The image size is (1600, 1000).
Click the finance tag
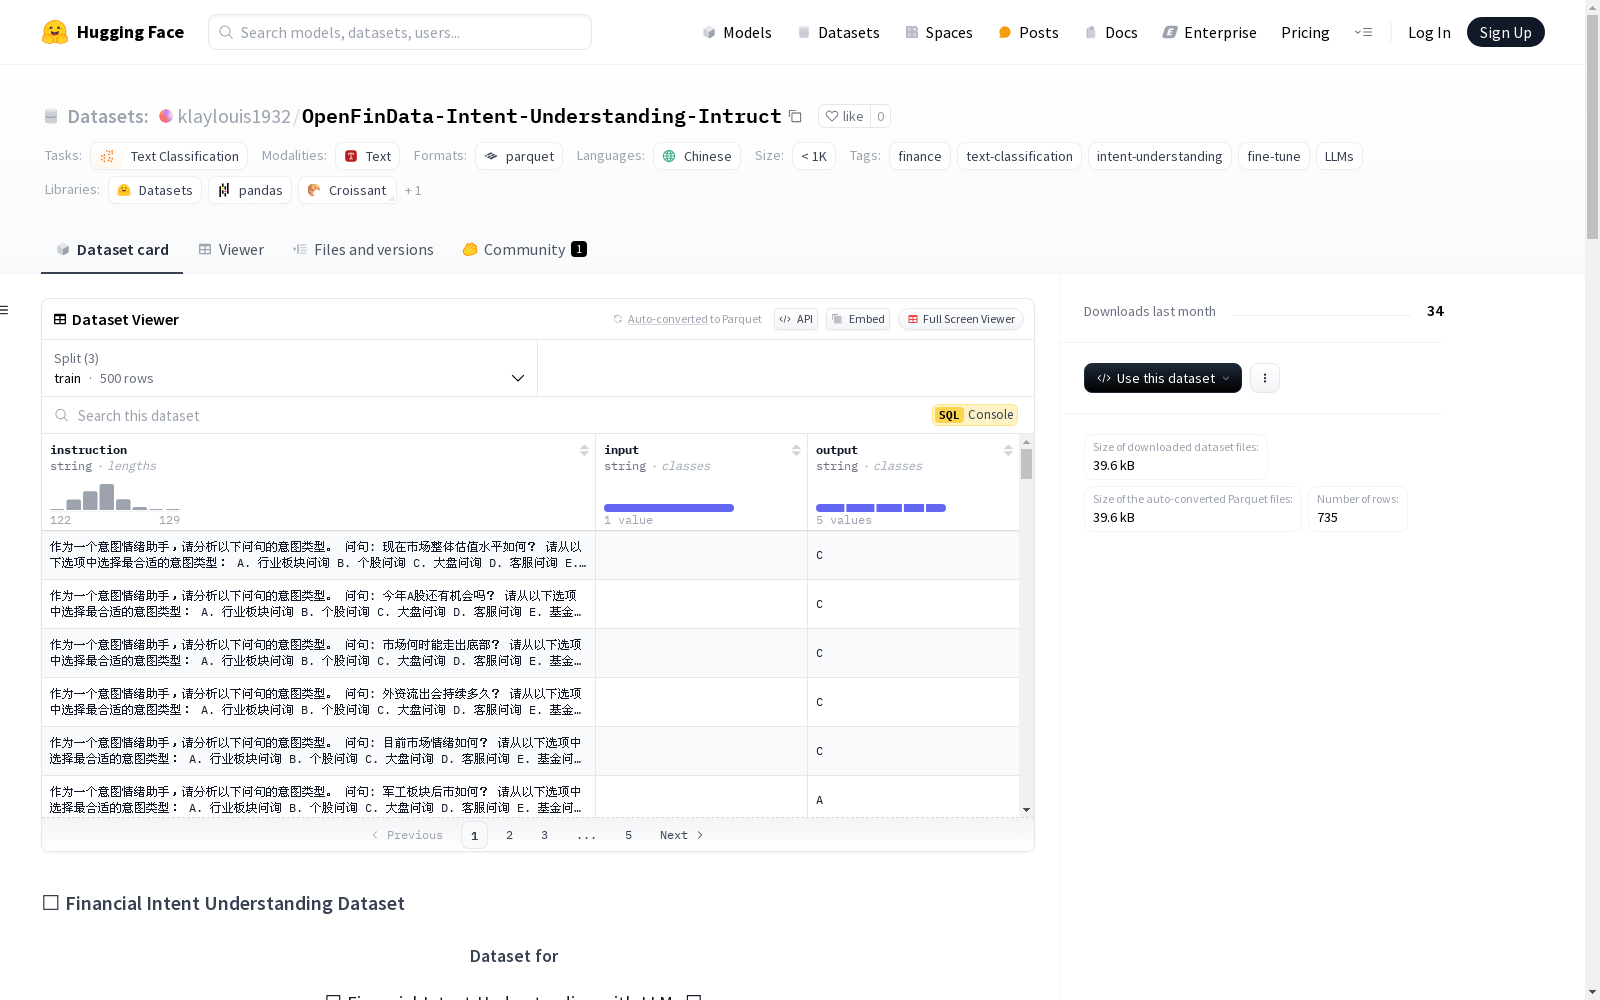[x=920, y=156]
